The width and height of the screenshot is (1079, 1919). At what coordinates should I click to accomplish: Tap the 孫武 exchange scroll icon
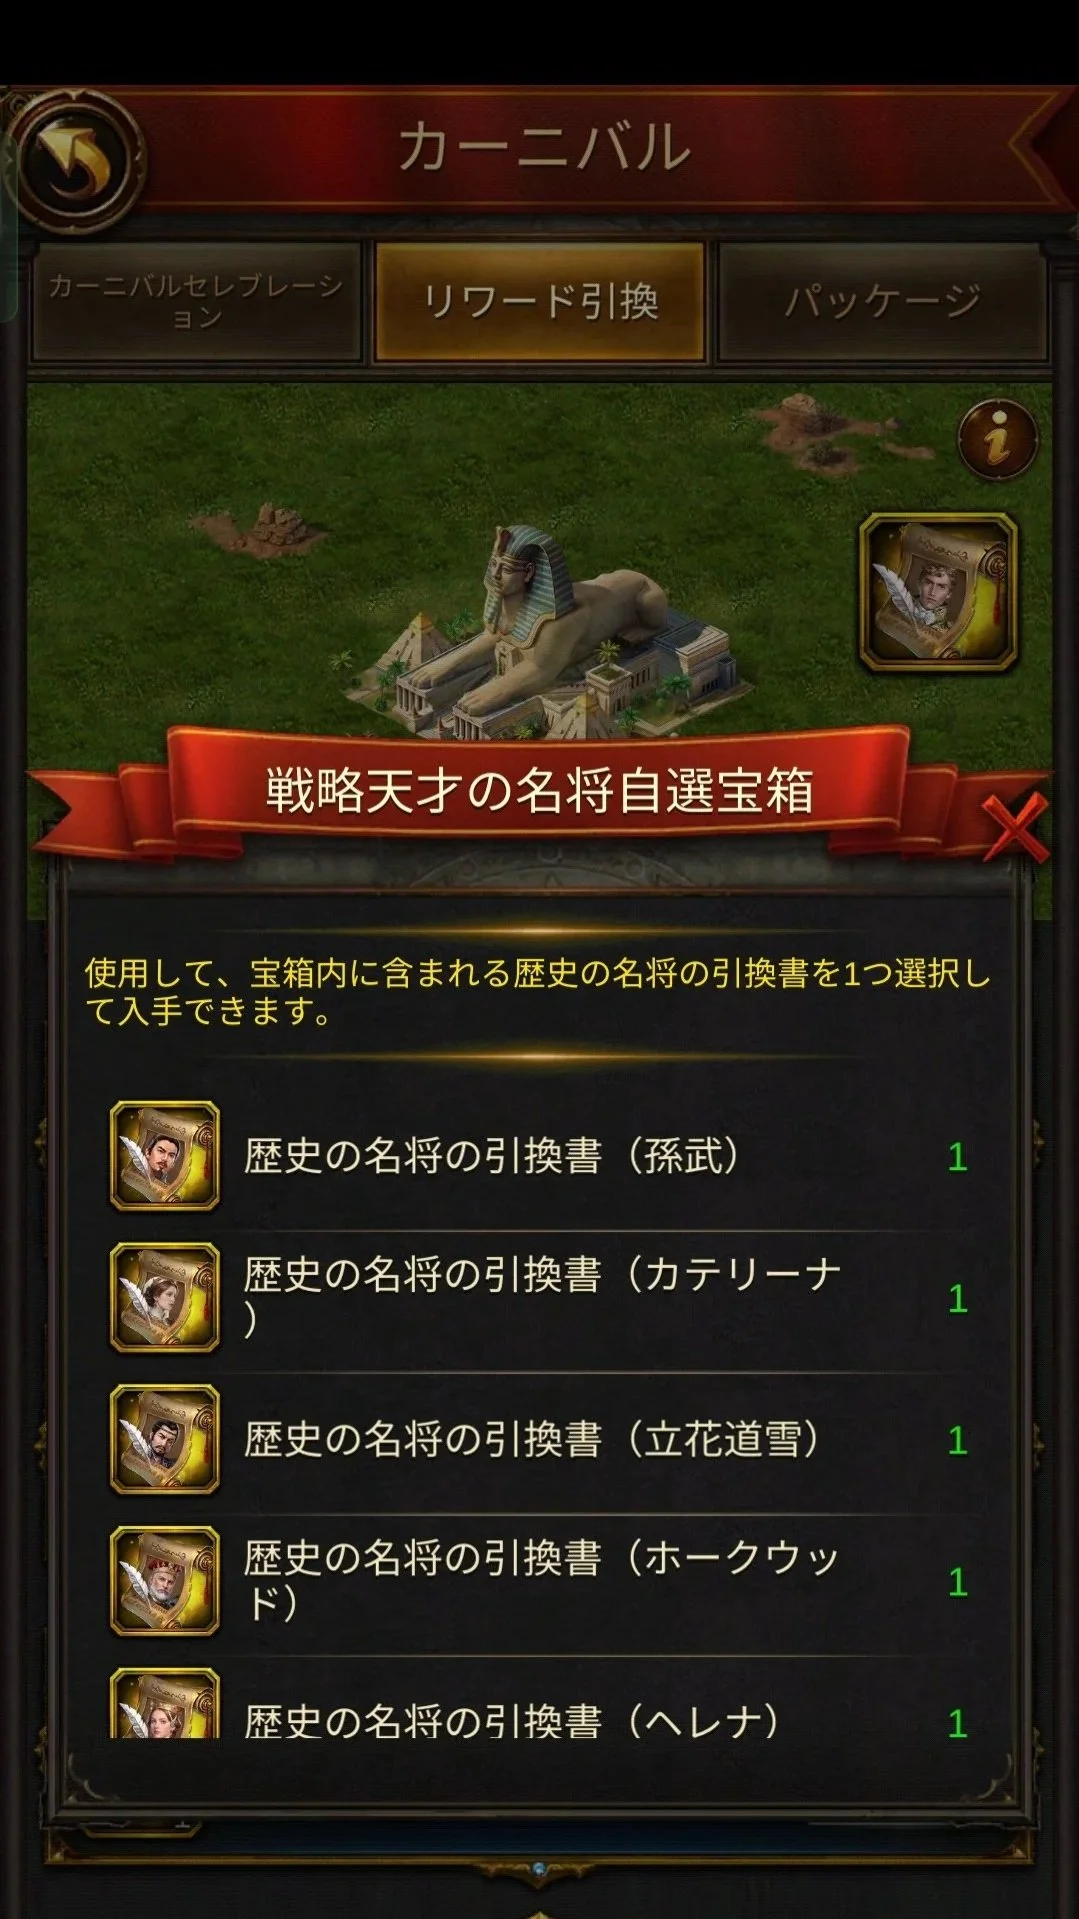click(165, 1156)
